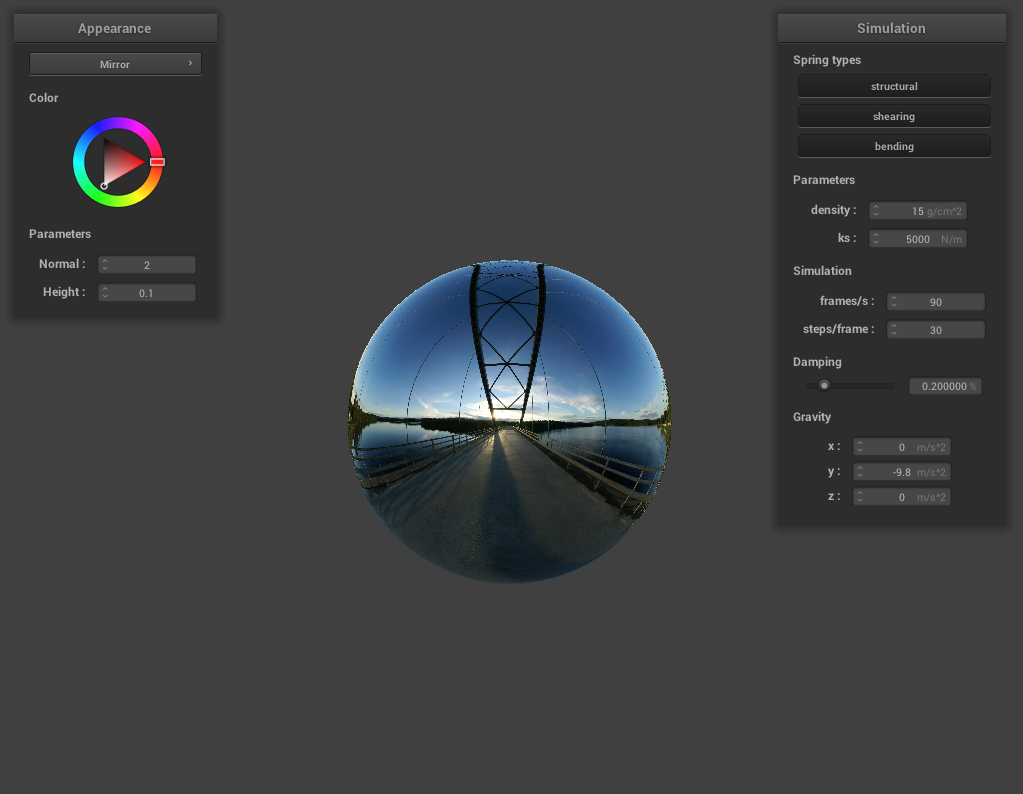Screen dimensions: 1023x794
Task: Click the Gravity x value field
Action: 902,447
